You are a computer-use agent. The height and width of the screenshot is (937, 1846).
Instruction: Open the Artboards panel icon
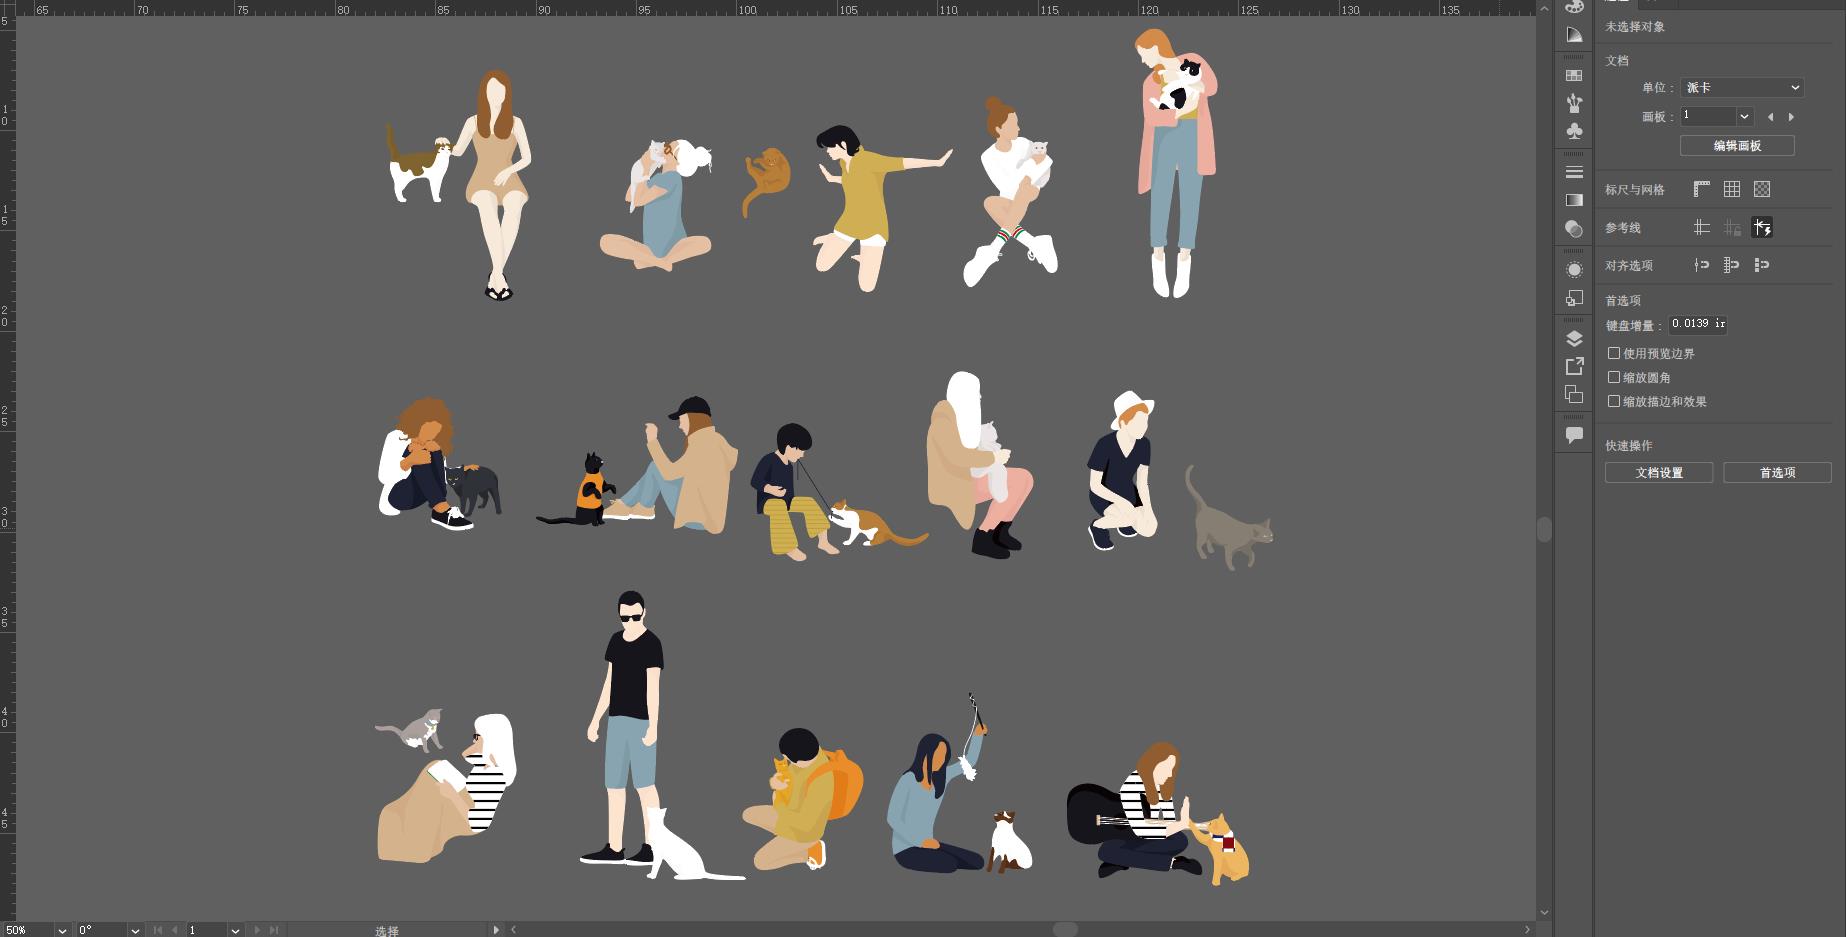[x=1574, y=394]
